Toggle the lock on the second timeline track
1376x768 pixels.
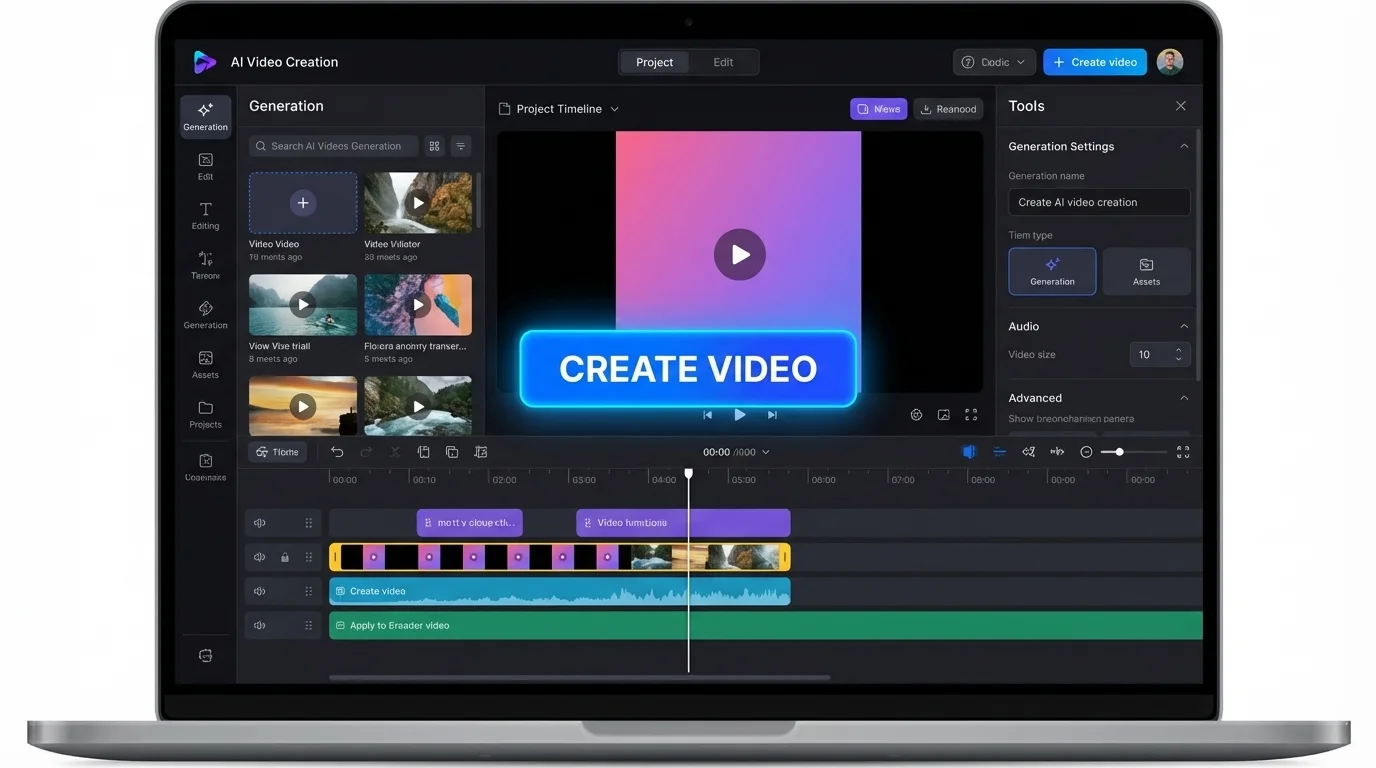pos(284,557)
